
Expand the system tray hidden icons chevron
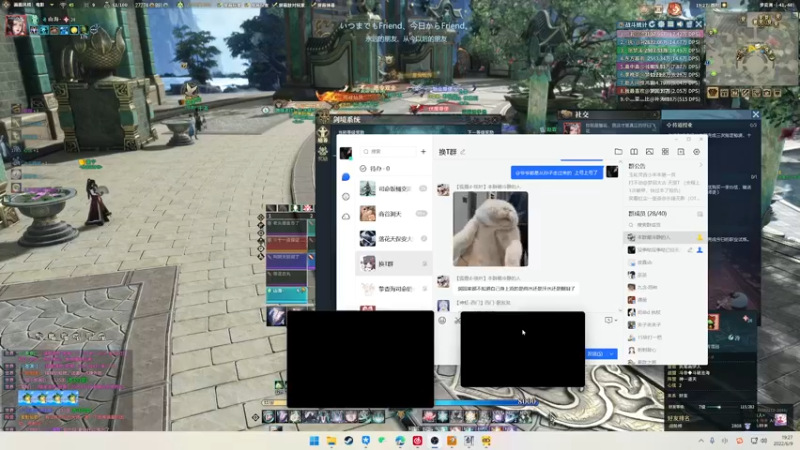tap(701, 440)
